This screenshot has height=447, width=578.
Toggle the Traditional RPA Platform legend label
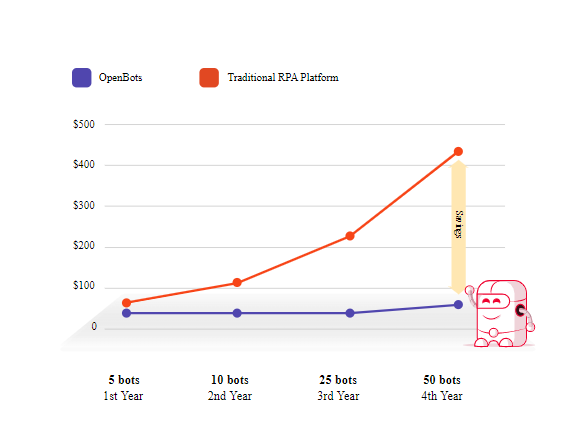point(283,77)
